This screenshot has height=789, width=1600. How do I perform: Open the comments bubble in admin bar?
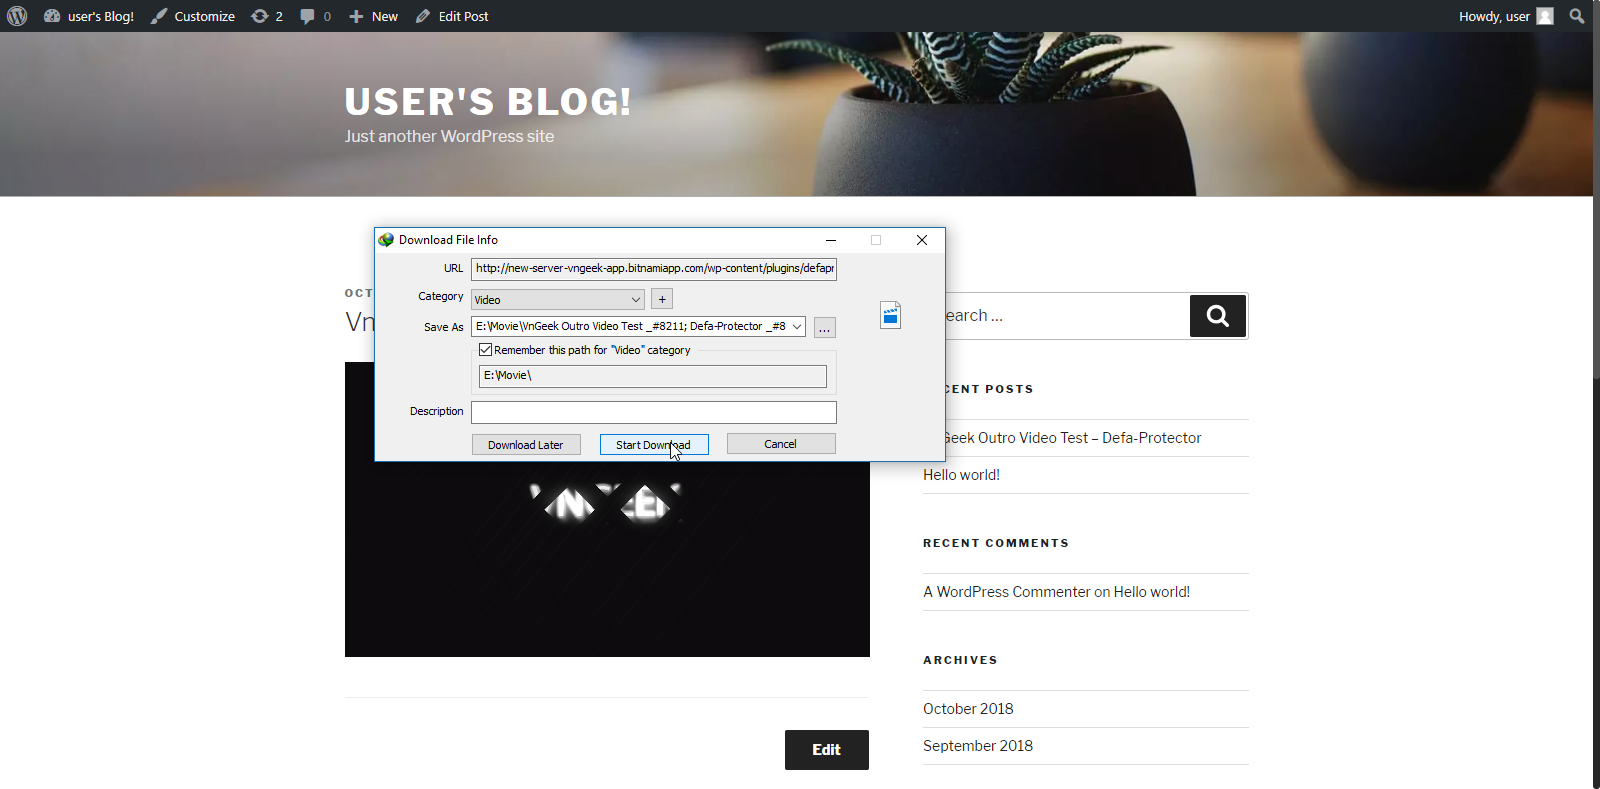315,16
